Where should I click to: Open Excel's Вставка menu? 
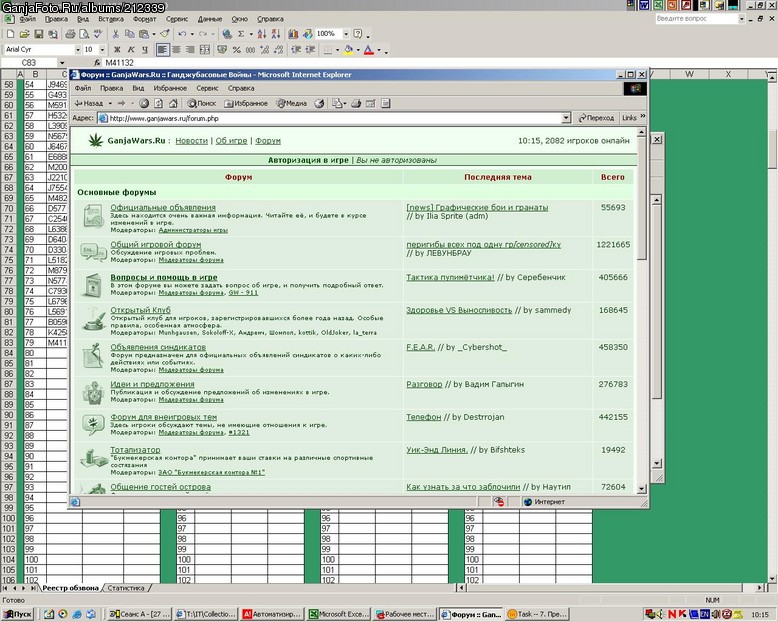click(x=111, y=19)
